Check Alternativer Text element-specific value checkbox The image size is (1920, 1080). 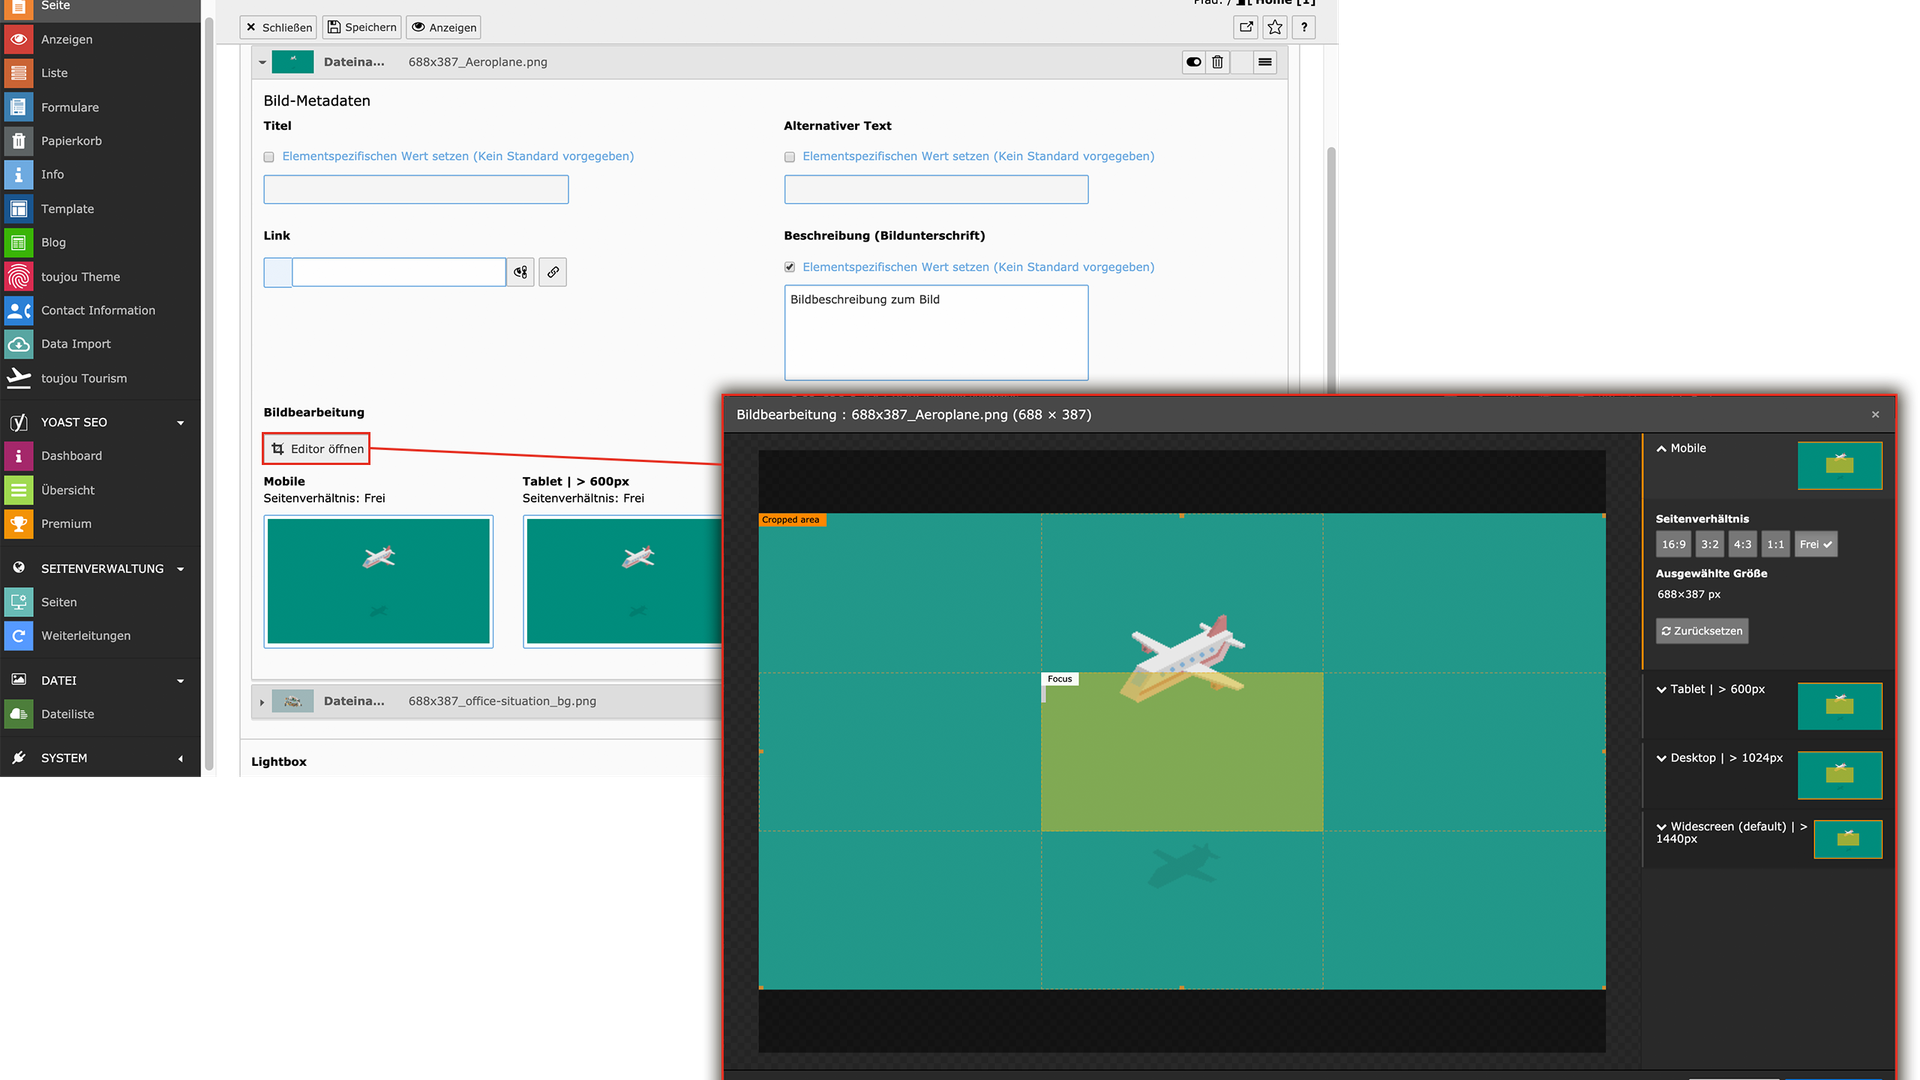click(x=790, y=157)
